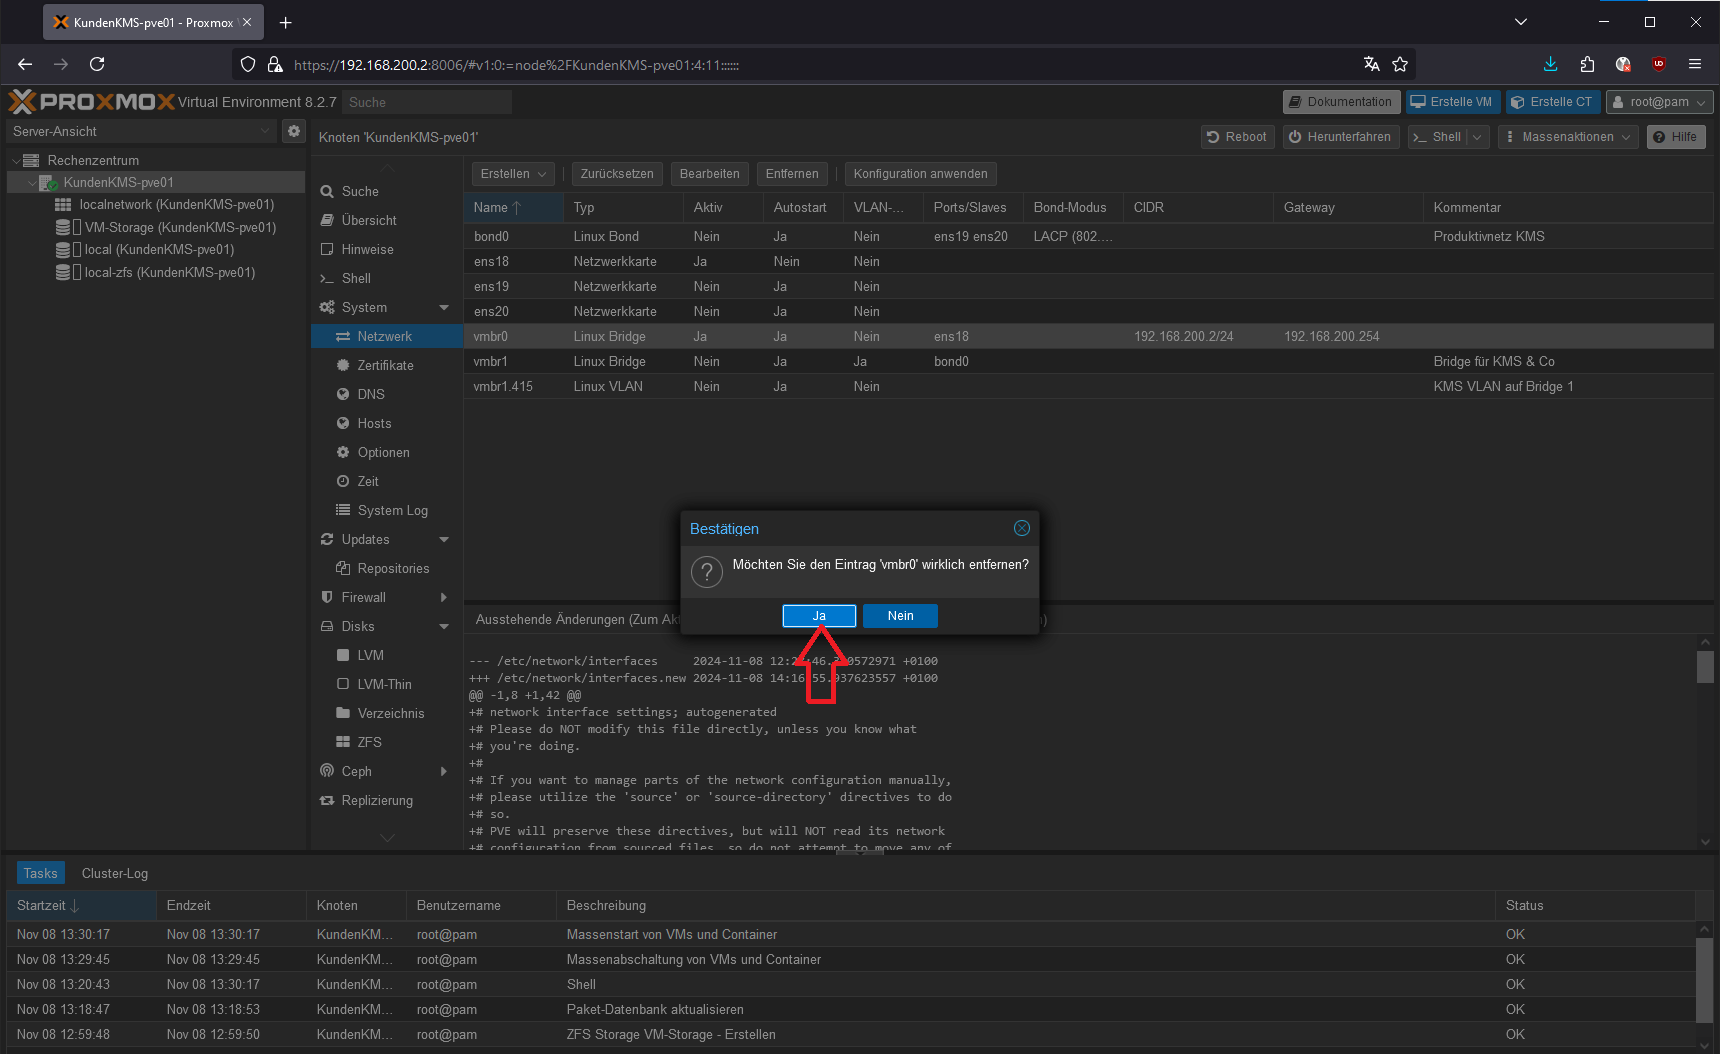This screenshot has width=1720, height=1054.
Task: Open the root@pam user dropdown
Action: tap(1659, 102)
